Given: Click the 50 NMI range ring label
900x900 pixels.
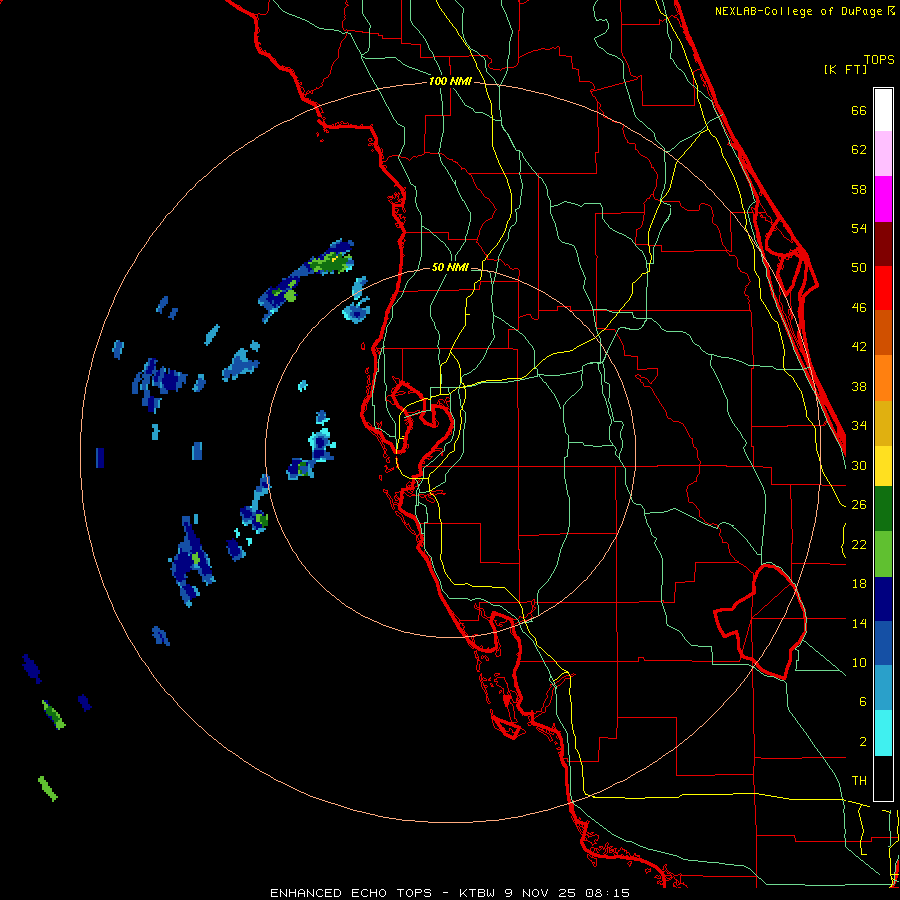Looking at the screenshot, I should 450,267.
